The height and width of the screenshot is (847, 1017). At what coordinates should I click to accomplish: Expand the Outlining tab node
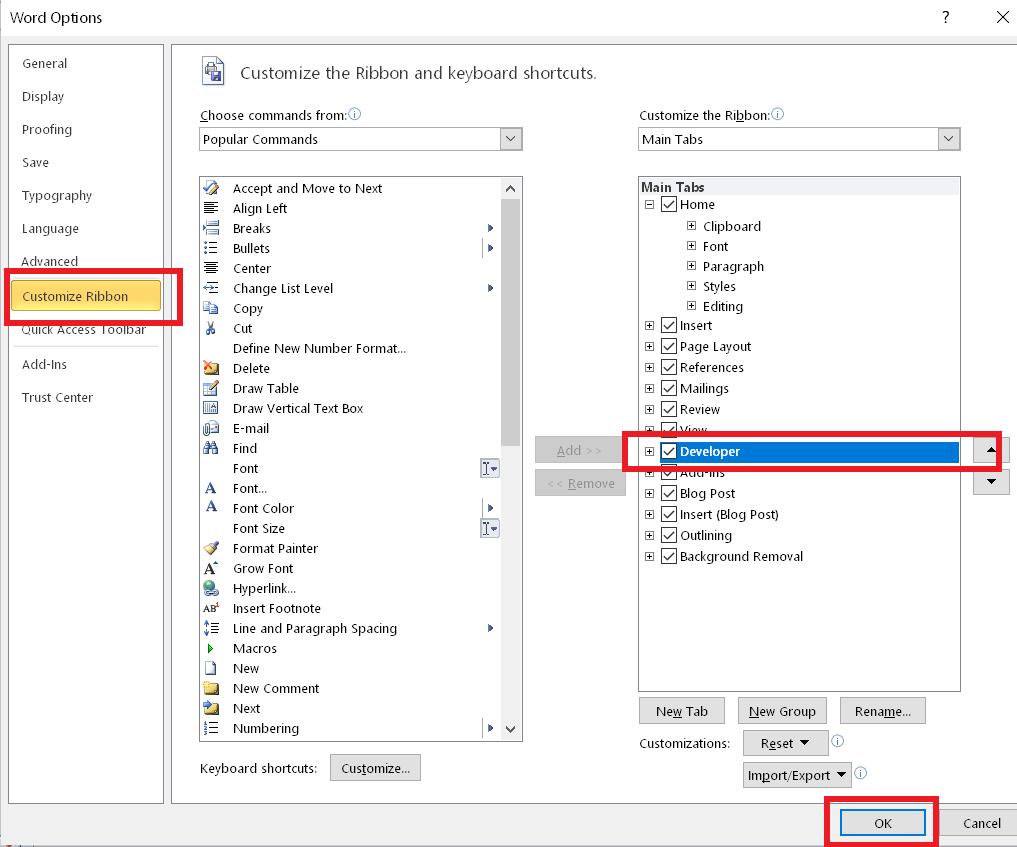(649, 536)
